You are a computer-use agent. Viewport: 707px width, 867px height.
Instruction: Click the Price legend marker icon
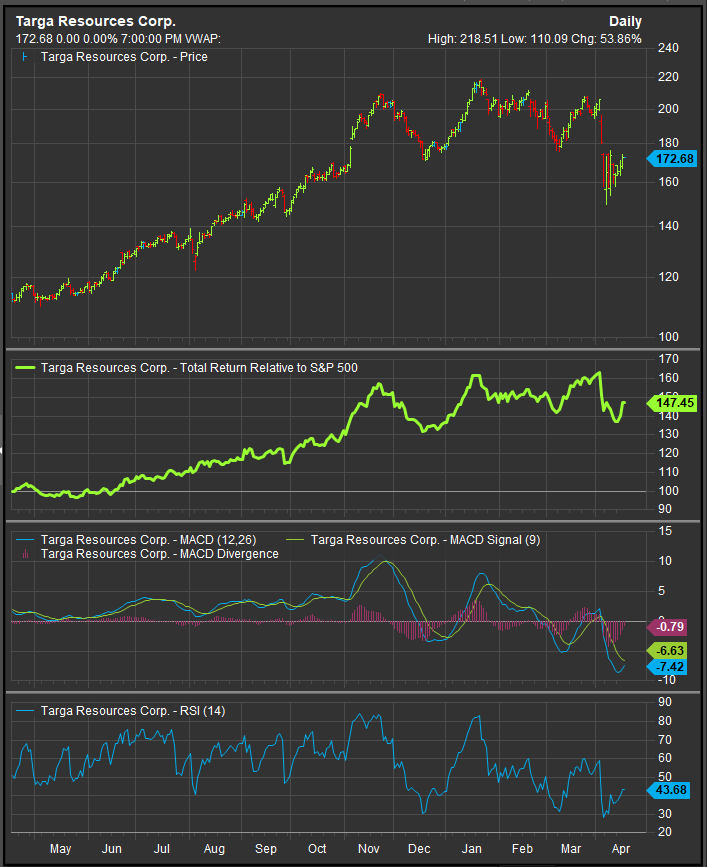pos(24,57)
